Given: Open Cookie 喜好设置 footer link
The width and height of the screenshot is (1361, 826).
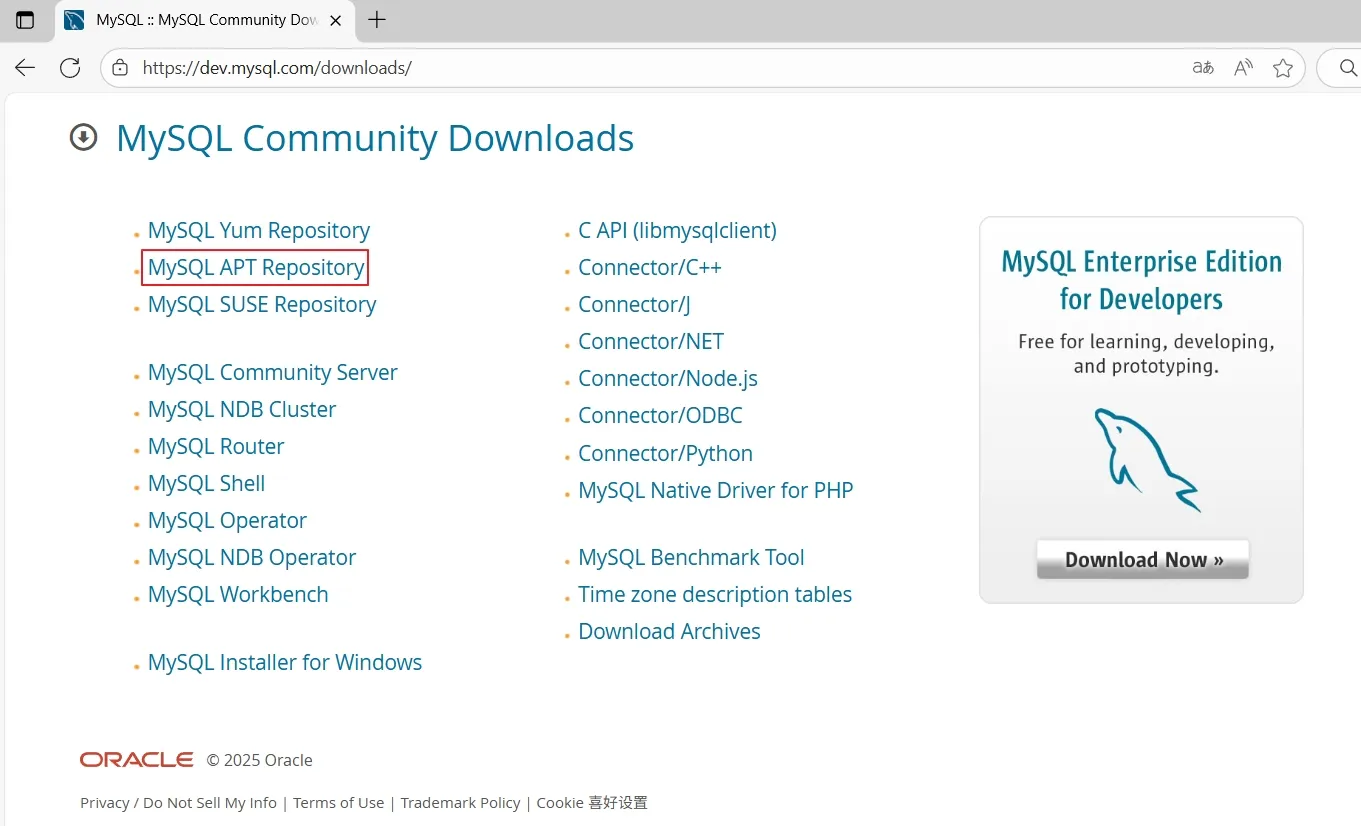Looking at the screenshot, I should [592, 803].
